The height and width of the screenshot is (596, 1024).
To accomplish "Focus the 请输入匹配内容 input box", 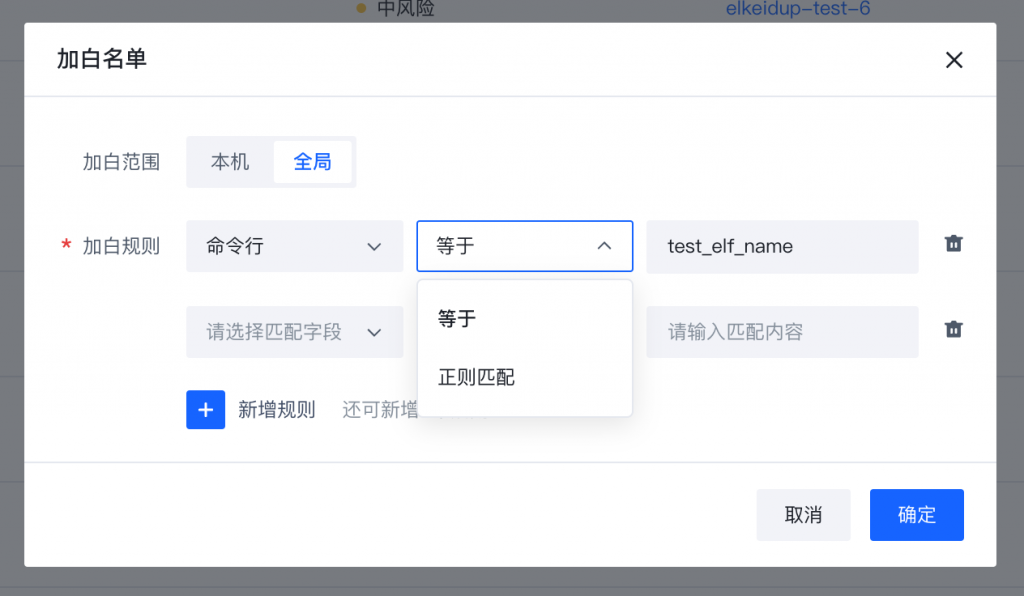I will tap(782, 332).
